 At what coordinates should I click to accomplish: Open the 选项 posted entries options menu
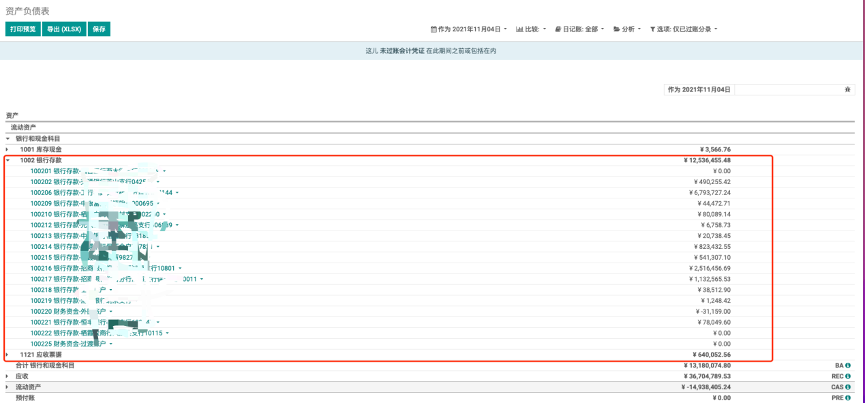point(684,29)
